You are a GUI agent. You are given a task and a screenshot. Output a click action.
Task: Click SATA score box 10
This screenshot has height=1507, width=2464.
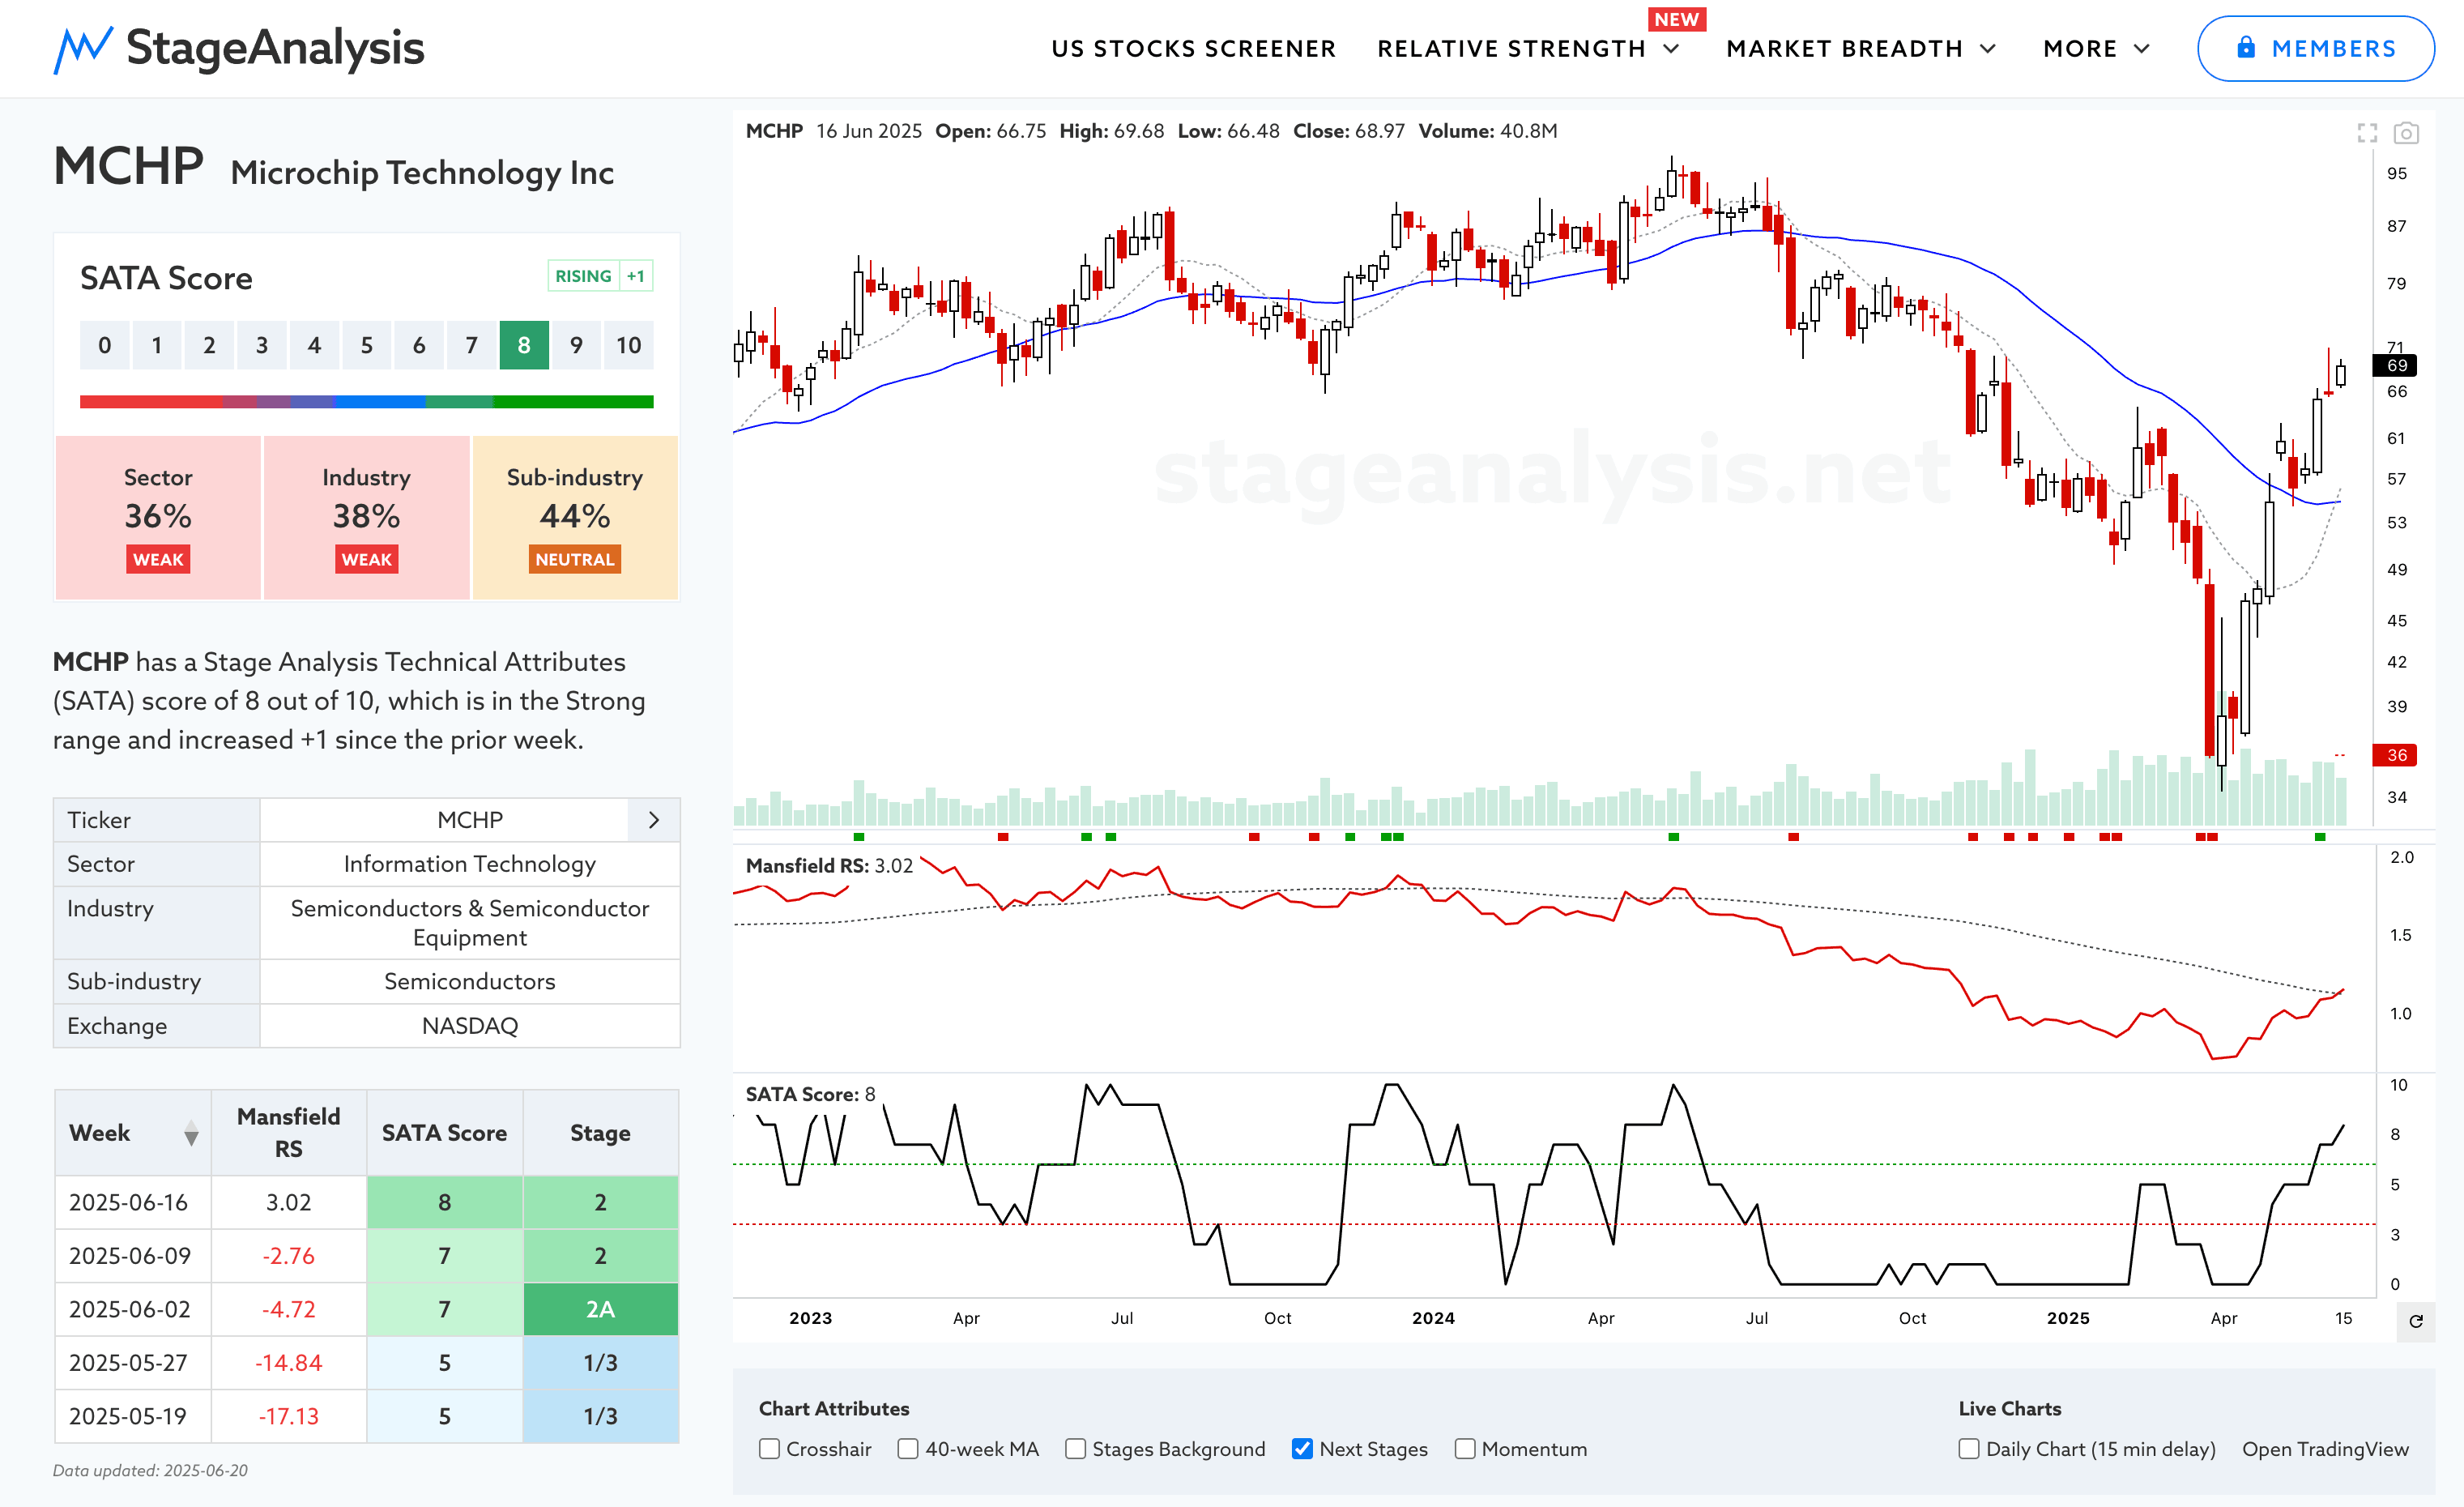pos(628,345)
